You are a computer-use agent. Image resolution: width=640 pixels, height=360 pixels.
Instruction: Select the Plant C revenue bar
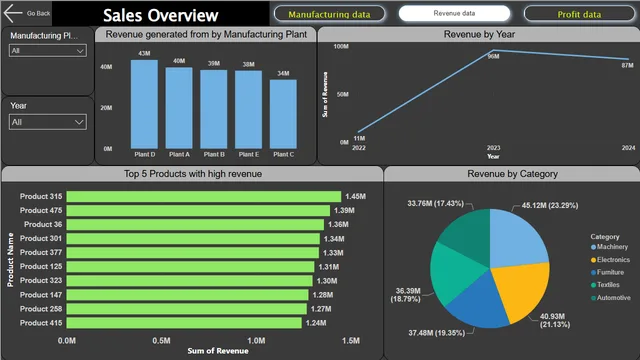(283, 114)
